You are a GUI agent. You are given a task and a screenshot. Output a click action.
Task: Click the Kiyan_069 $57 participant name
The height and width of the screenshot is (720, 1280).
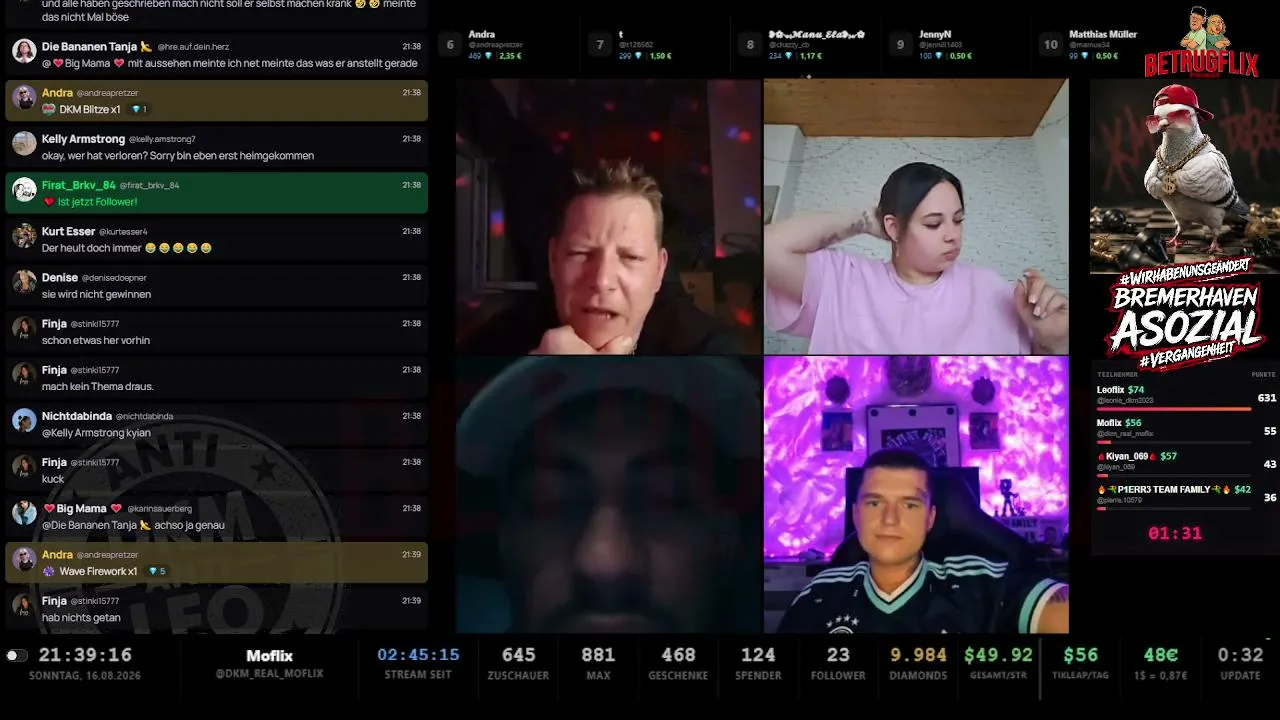(1137, 456)
